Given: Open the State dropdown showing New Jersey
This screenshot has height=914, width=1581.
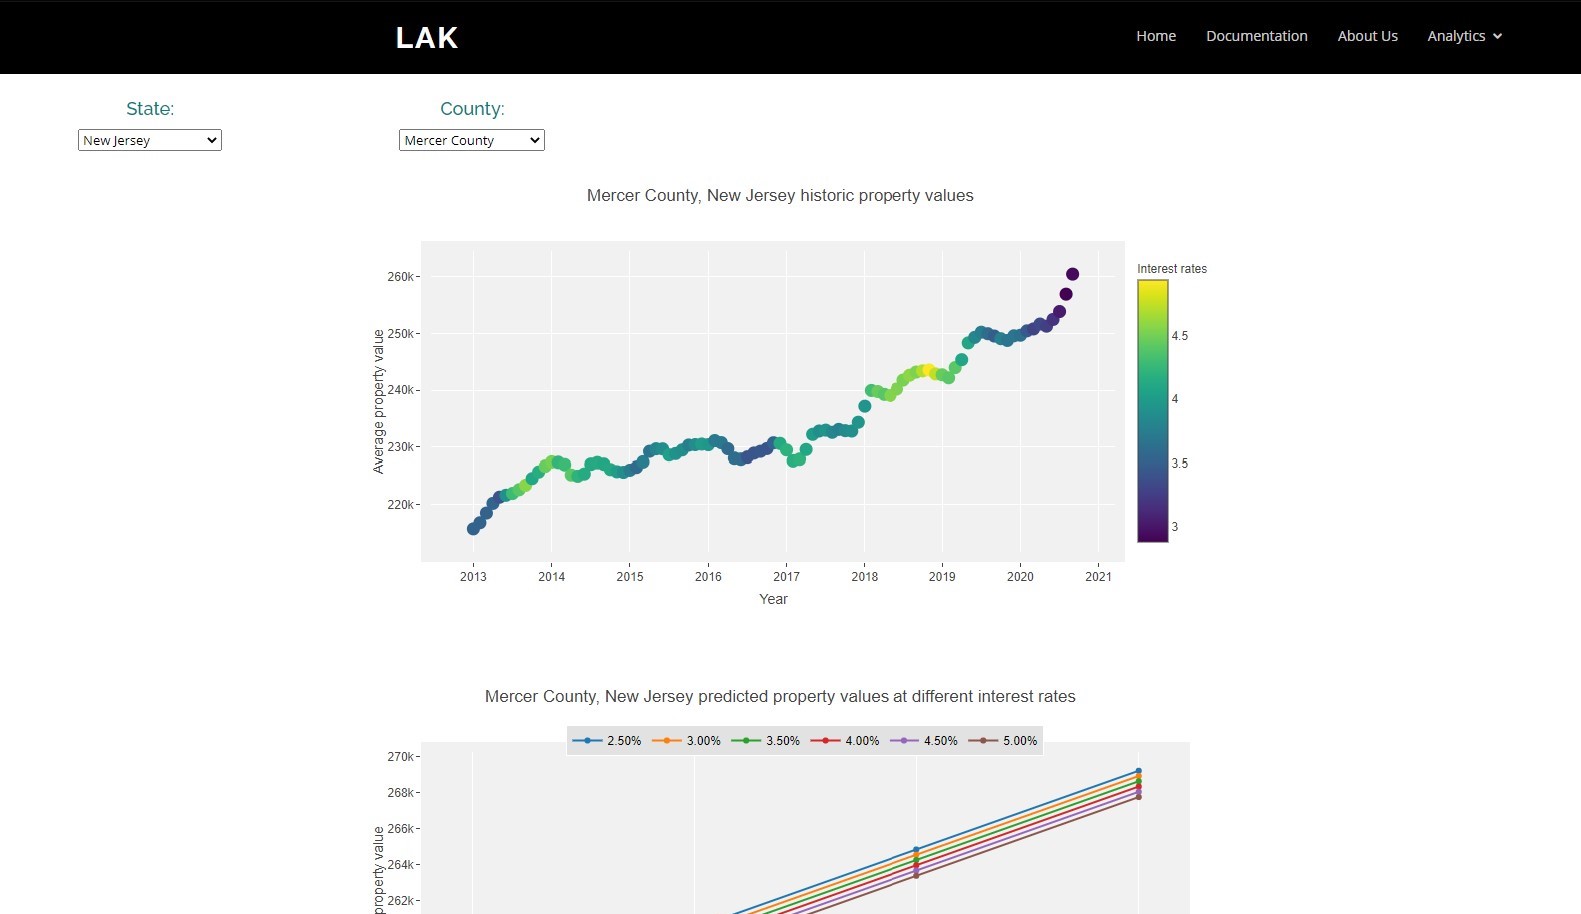Looking at the screenshot, I should [x=150, y=140].
